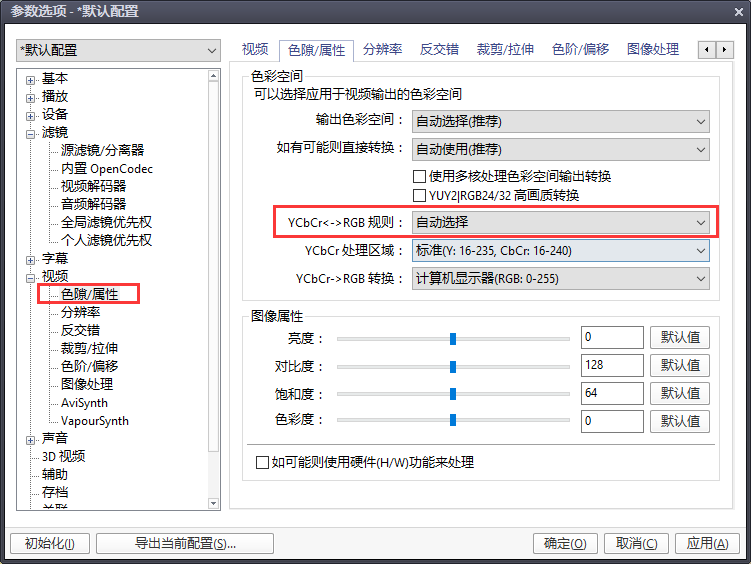751x564 pixels.
Task: Focus the 色彩度 value field
Action: tap(612, 421)
